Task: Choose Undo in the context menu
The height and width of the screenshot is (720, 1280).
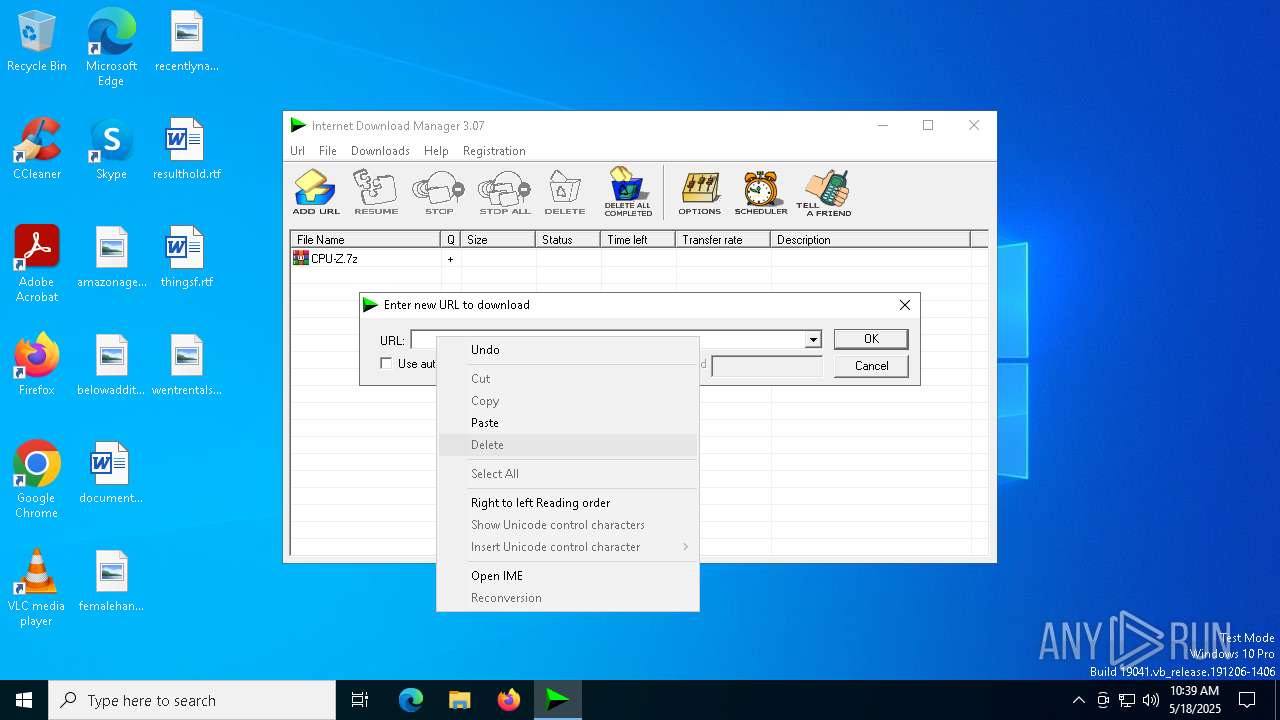Action: 568,350
